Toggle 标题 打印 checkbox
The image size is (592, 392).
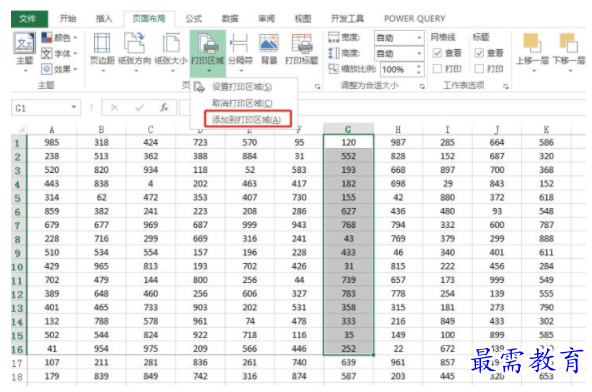tap(479, 69)
